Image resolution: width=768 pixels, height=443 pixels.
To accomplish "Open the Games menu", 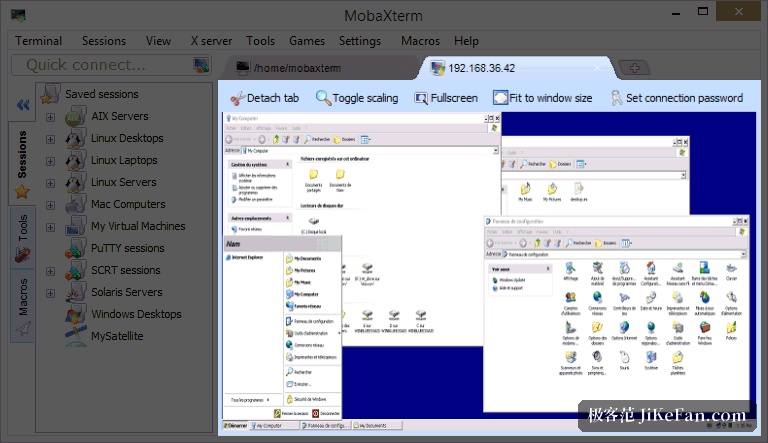I will point(307,41).
